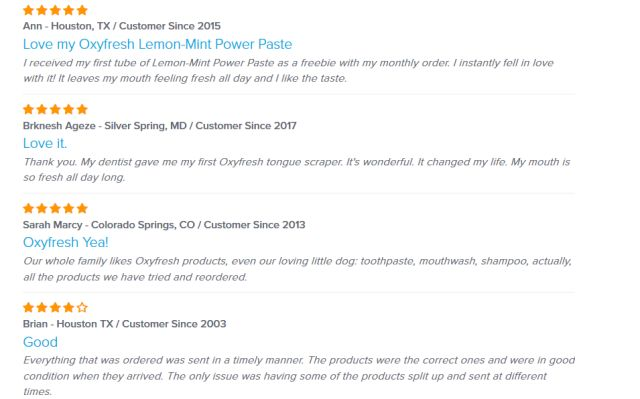This screenshot has width=640, height=399.
Task: Open the 'Oxyfresh Yea!' review title
Action: 66,242
